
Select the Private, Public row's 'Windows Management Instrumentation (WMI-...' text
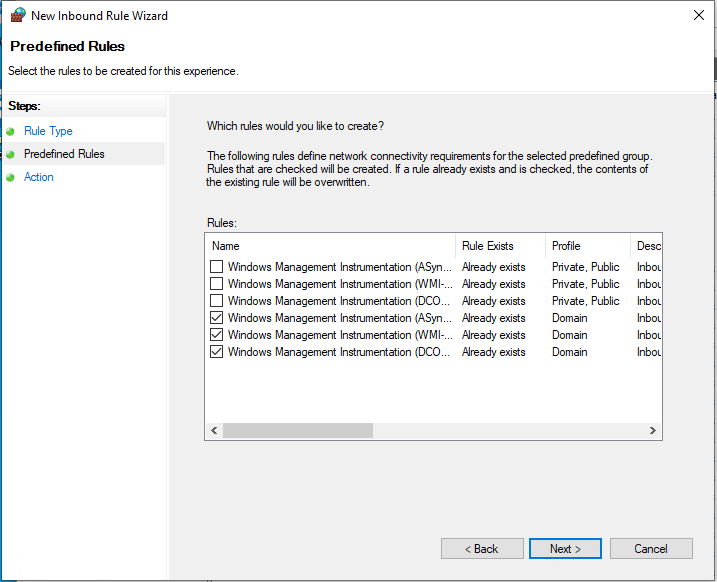click(x=340, y=284)
